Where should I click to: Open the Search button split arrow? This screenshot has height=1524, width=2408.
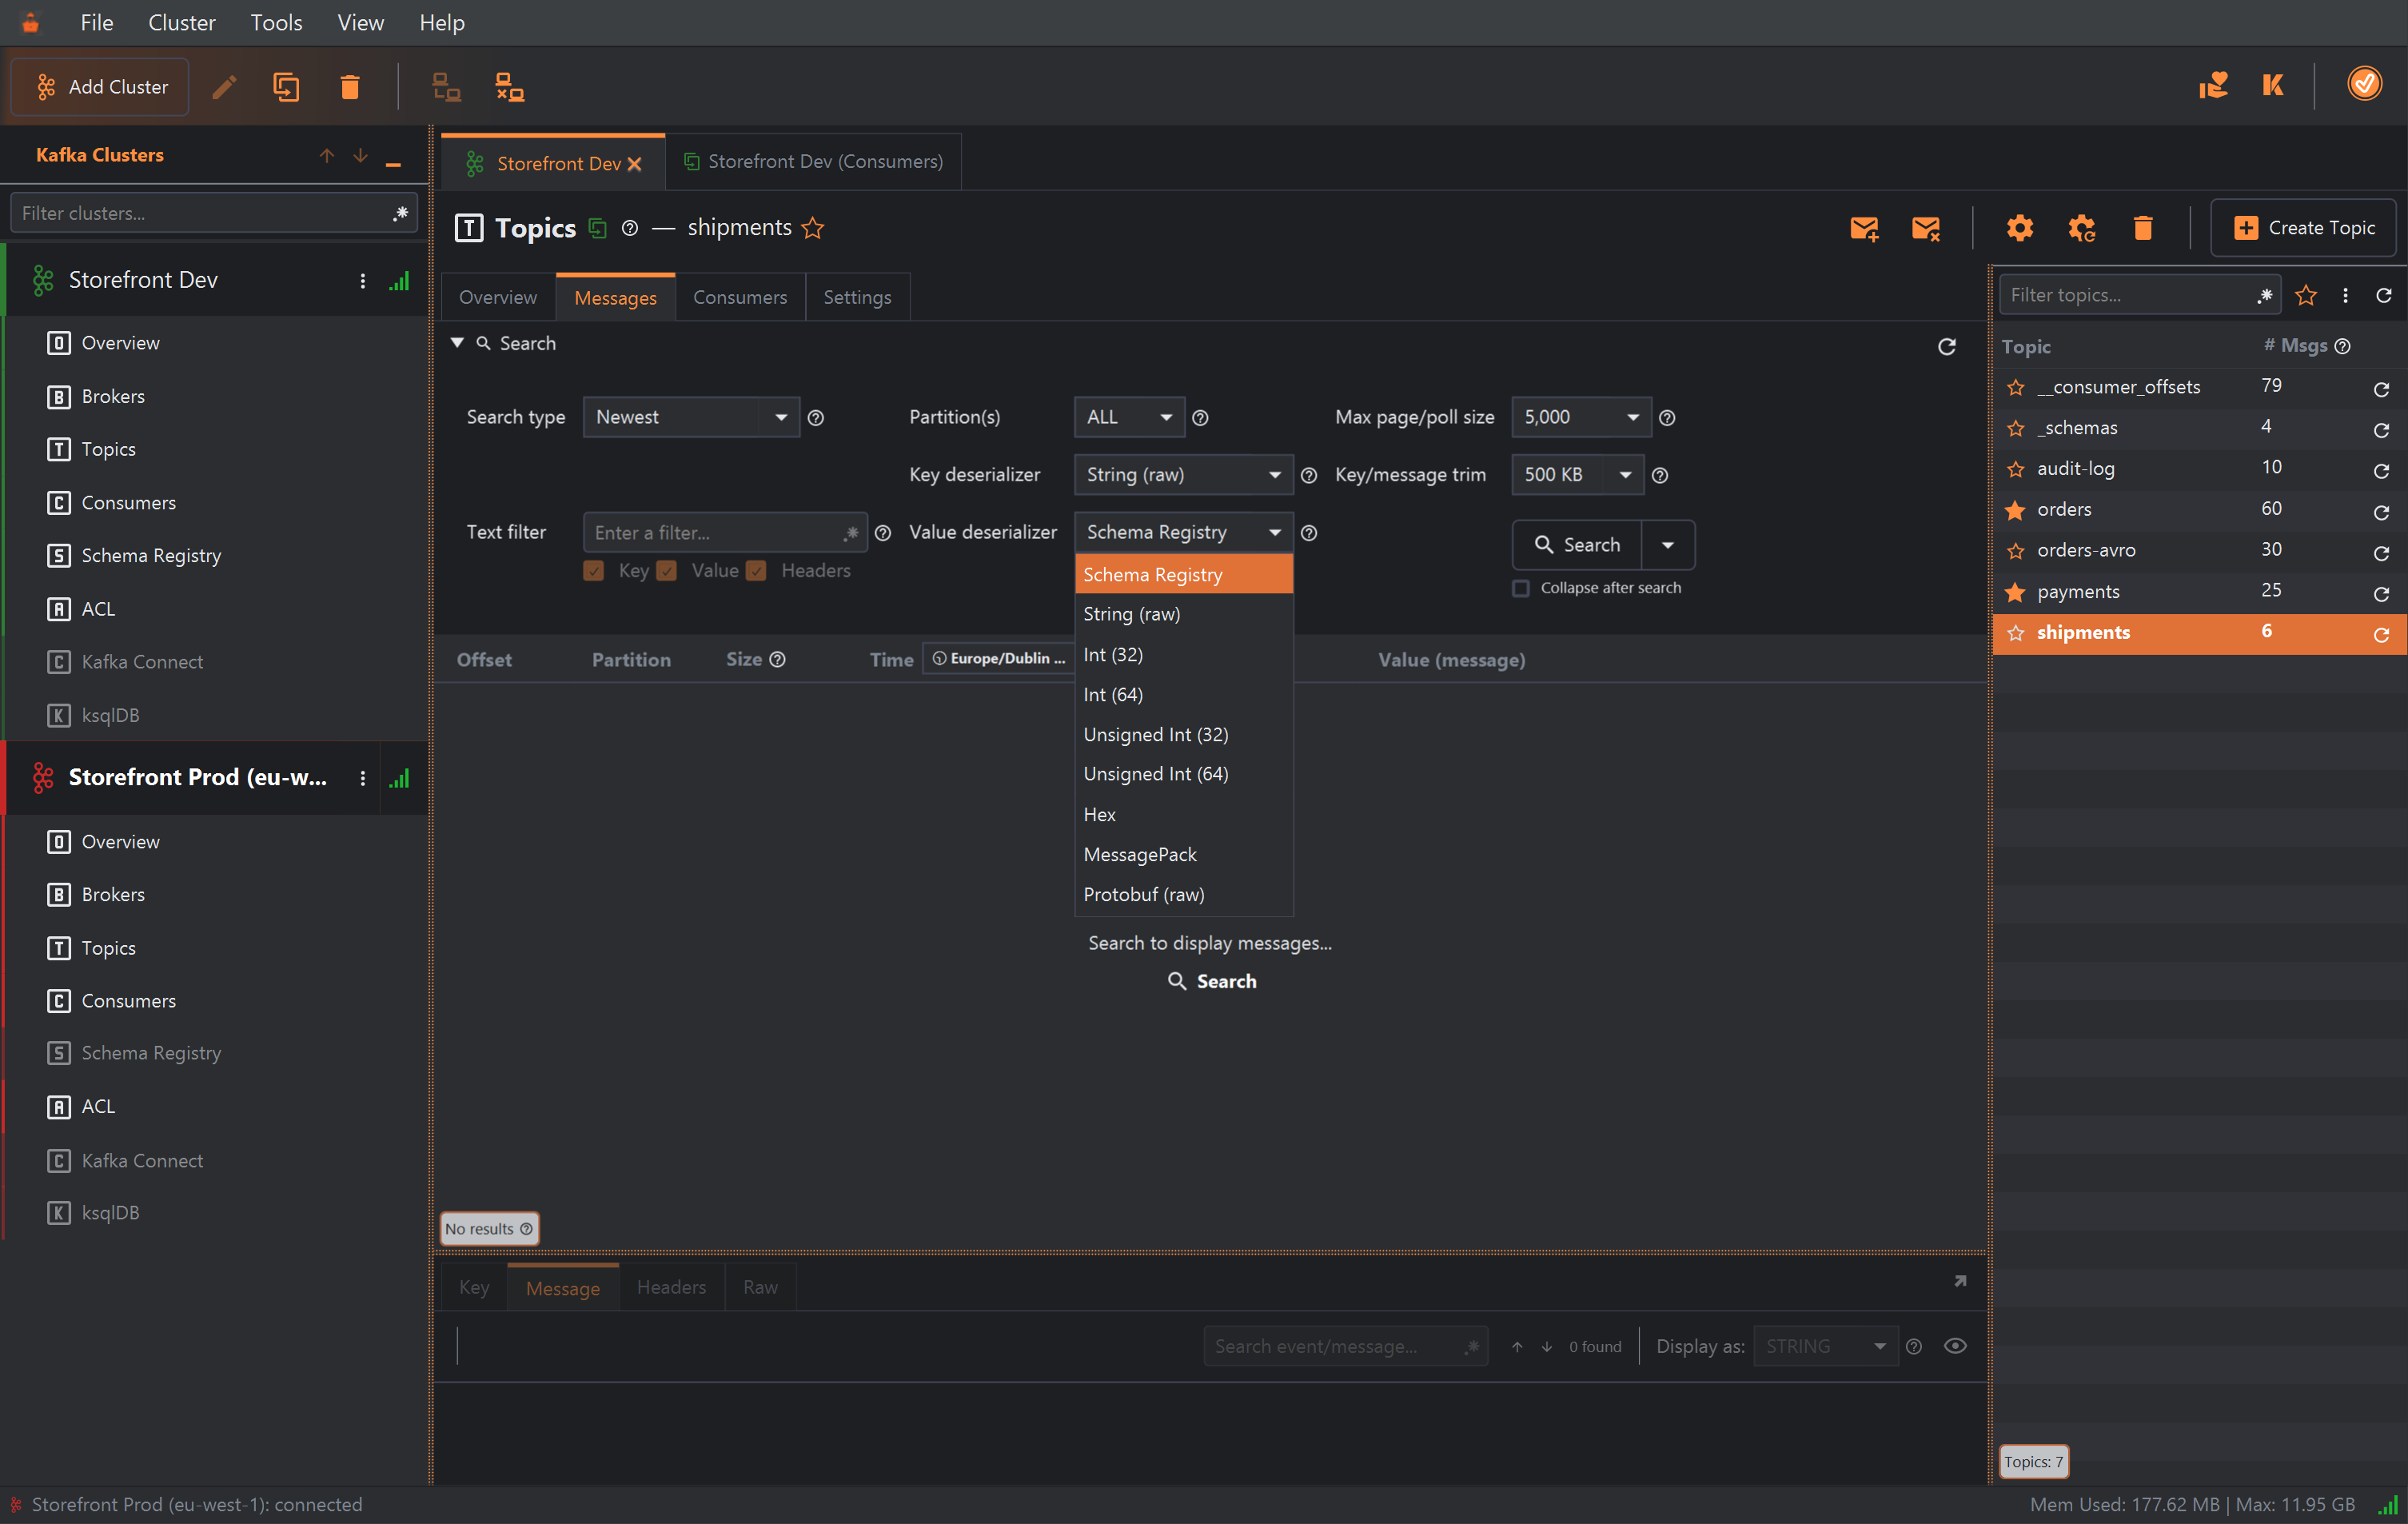[1668, 545]
